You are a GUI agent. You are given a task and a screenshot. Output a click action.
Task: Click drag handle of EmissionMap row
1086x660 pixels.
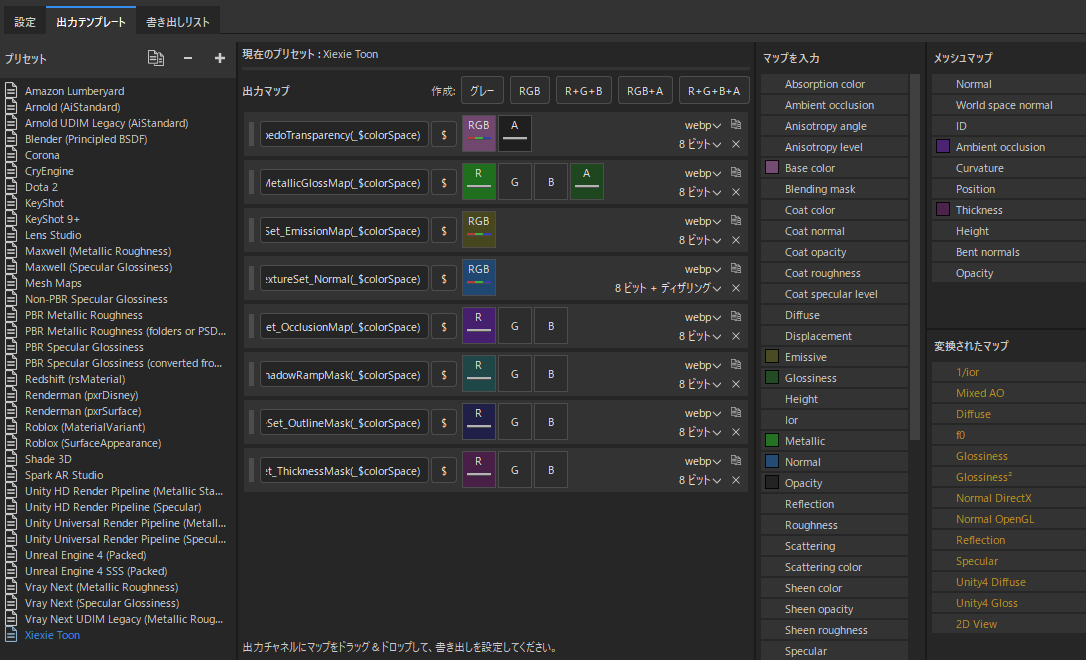click(x=251, y=231)
